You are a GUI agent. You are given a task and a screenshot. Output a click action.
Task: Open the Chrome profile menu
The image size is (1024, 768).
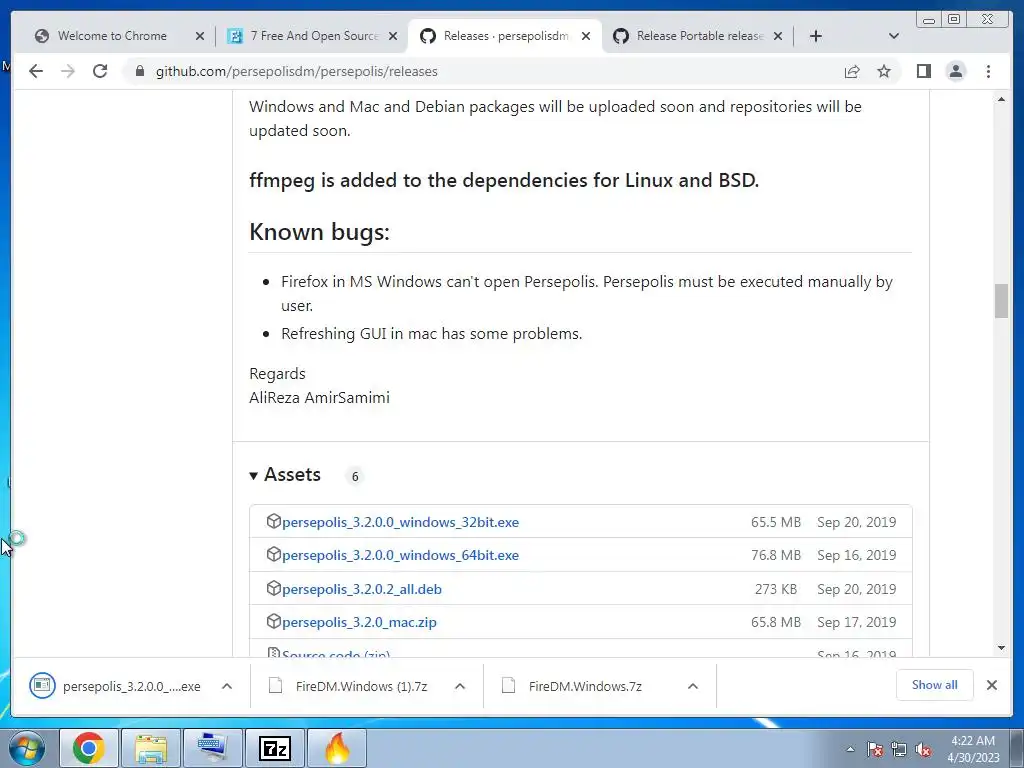pyautogui.click(x=955, y=71)
